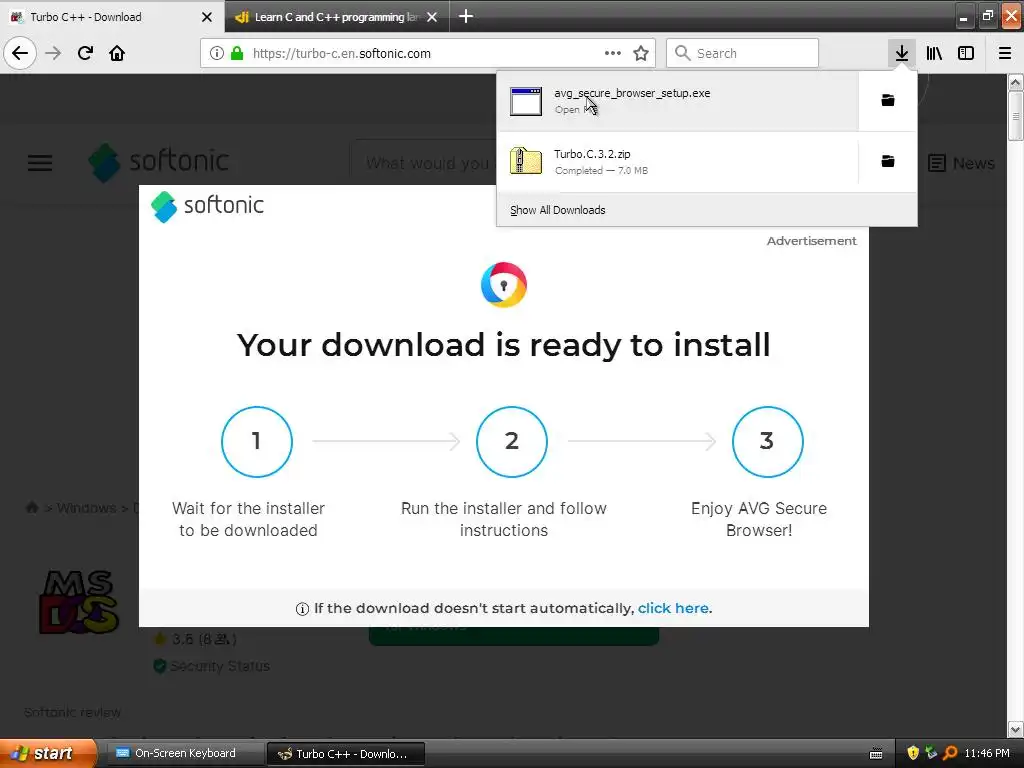Click the Windows Start button
Viewport: 1024px width, 768px height.
(48, 753)
